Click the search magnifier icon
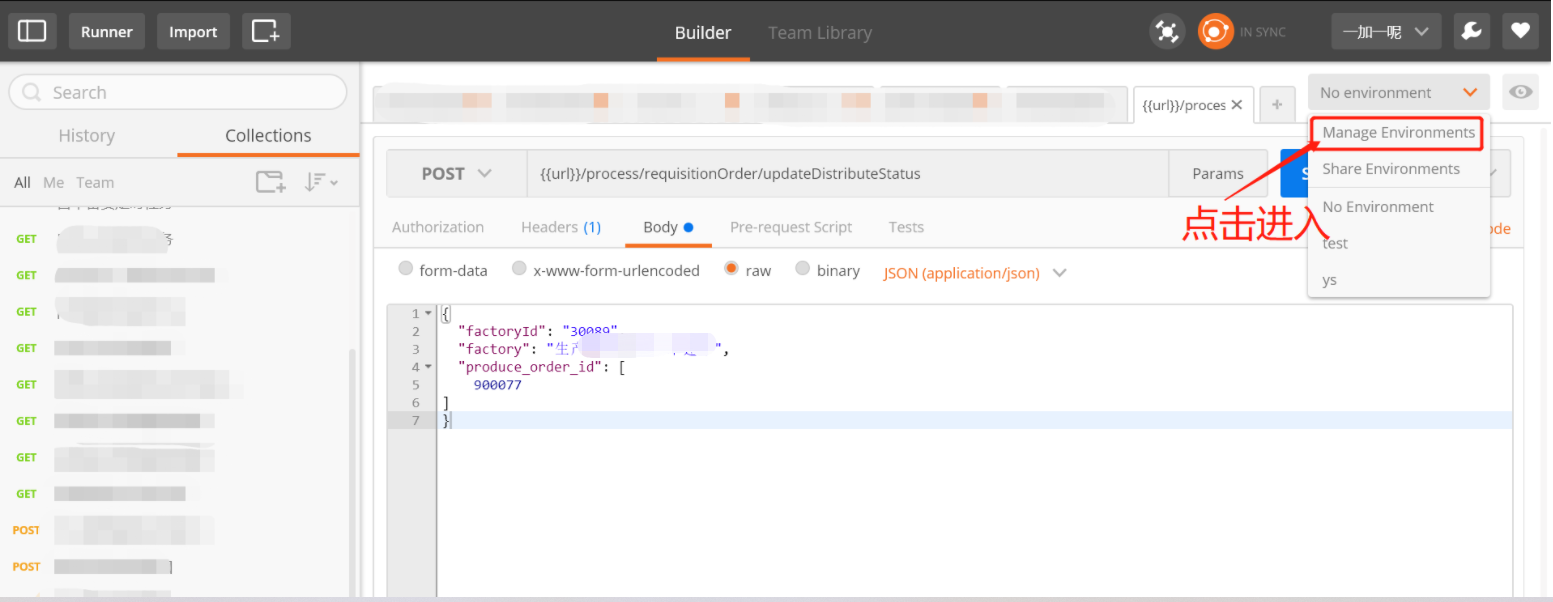 (x=32, y=92)
